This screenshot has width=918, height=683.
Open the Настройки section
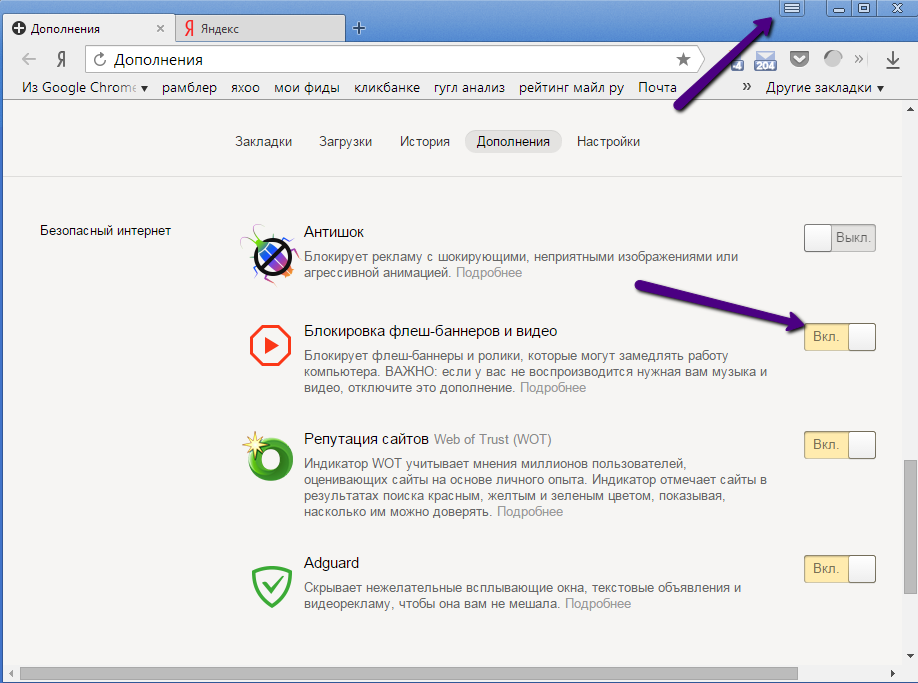608,142
